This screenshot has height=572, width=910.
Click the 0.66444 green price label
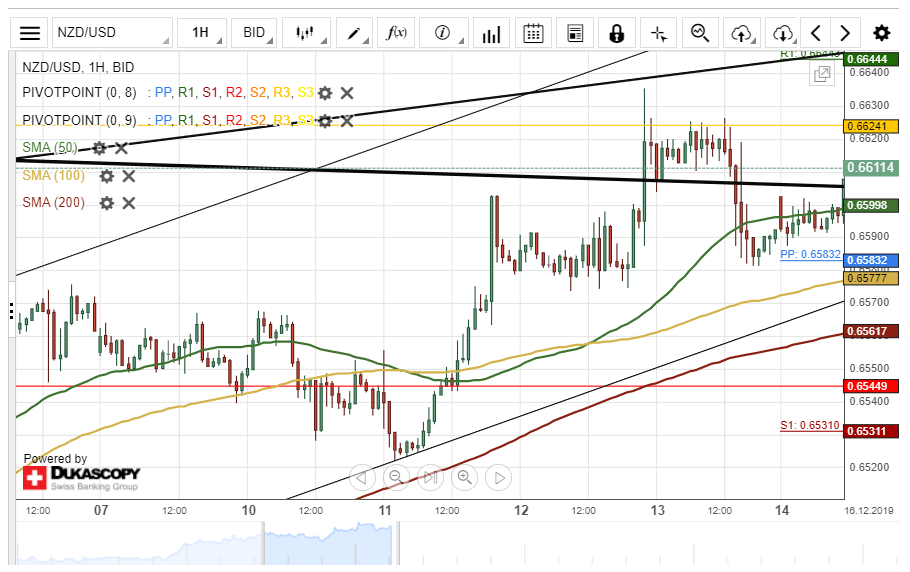point(871,59)
